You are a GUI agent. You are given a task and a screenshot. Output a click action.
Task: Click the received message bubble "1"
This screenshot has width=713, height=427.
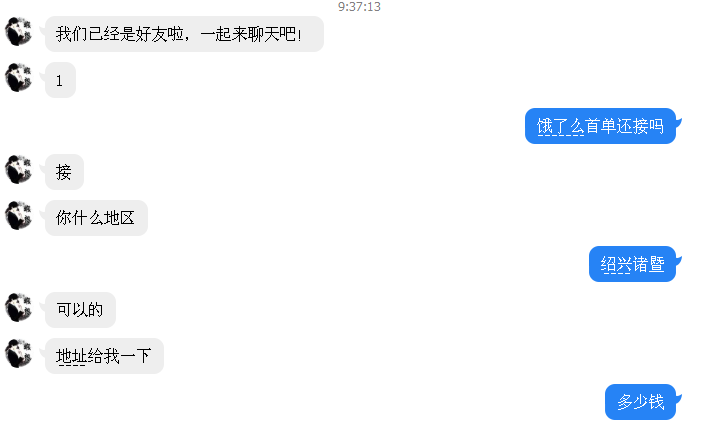pos(60,80)
